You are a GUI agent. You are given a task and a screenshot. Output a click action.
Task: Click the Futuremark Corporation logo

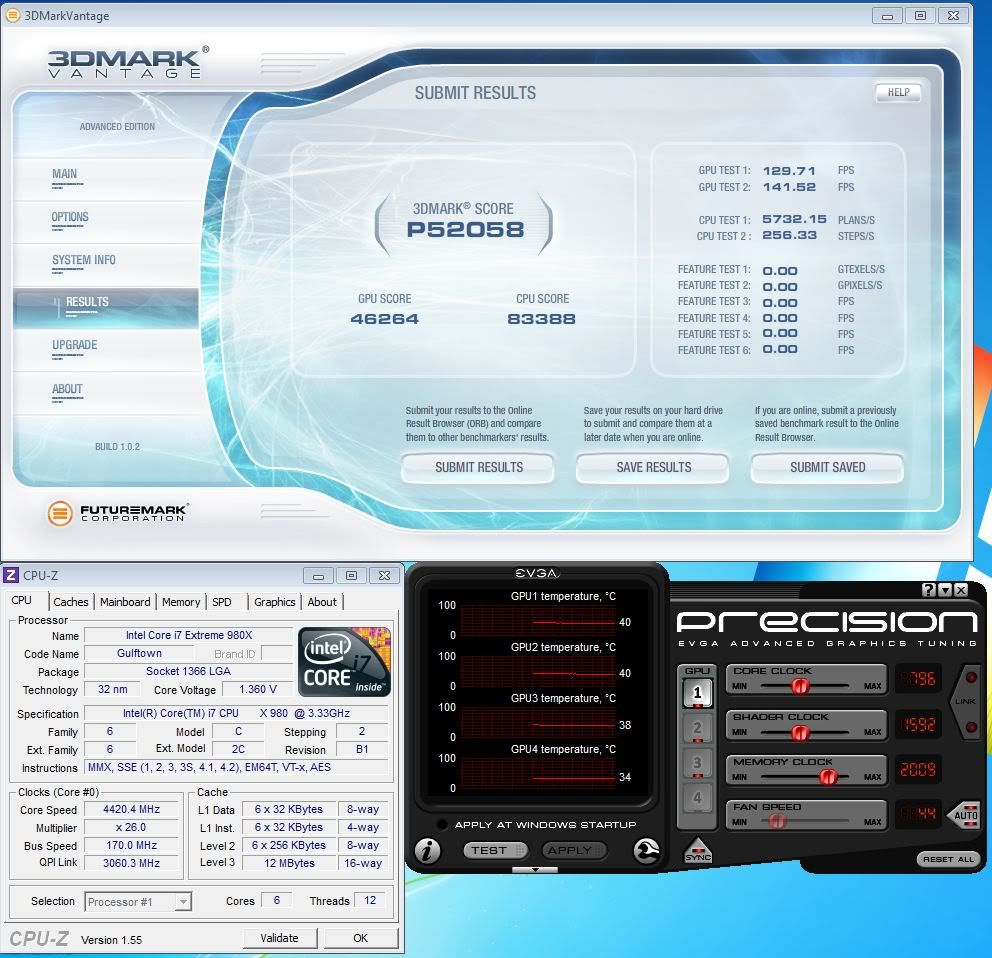pyautogui.click(x=118, y=513)
